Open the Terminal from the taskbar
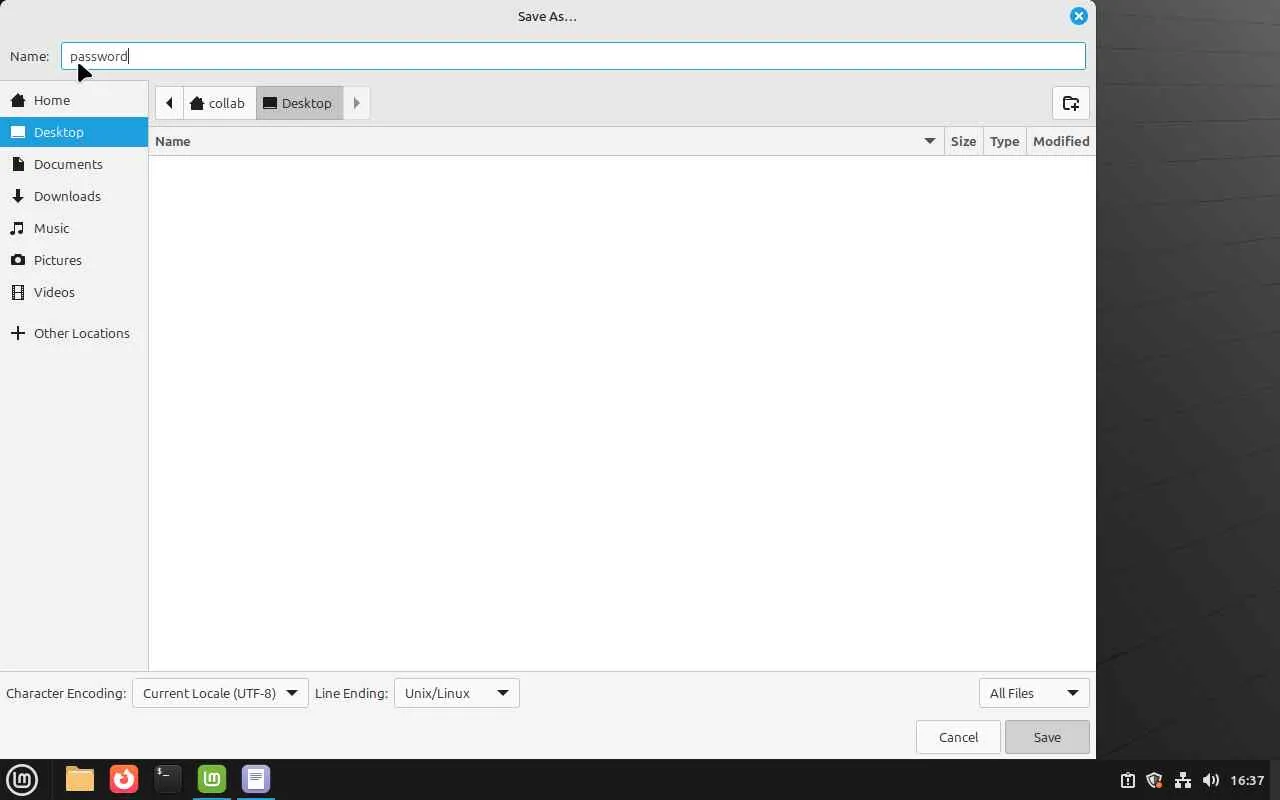 click(x=168, y=778)
